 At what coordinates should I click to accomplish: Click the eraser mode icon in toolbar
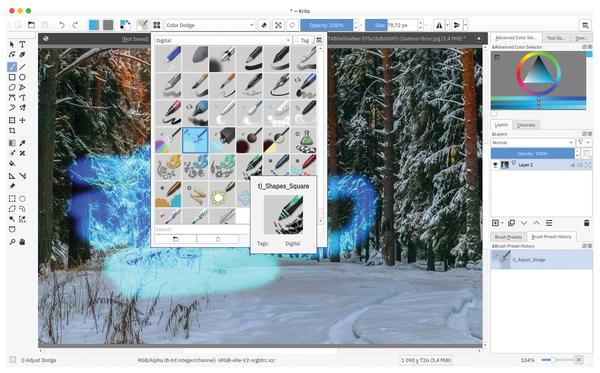pyautogui.click(x=264, y=25)
